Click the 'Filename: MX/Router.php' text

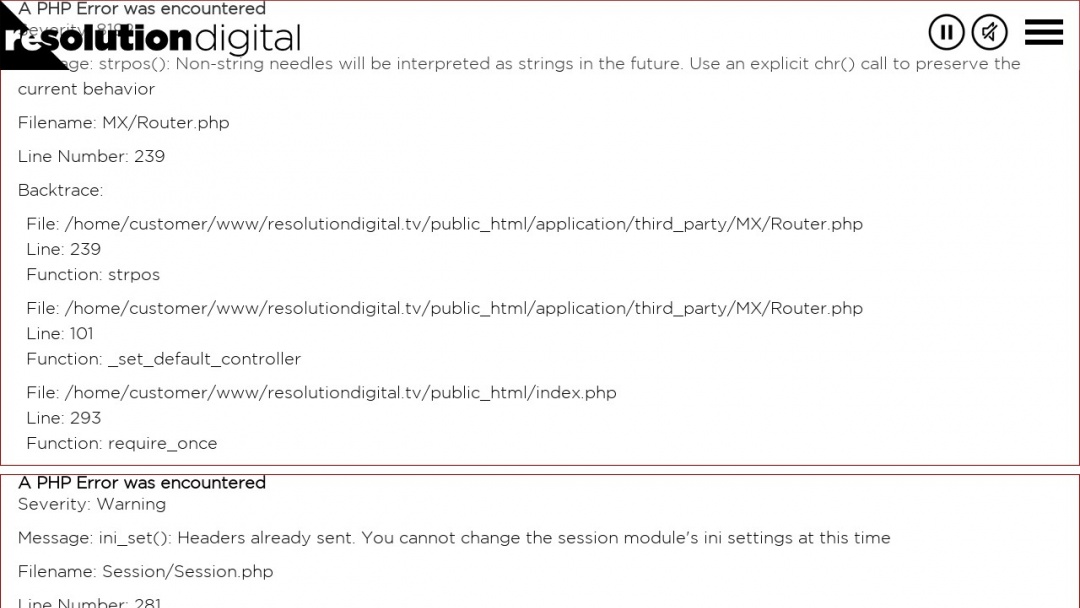tap(123, 123)
